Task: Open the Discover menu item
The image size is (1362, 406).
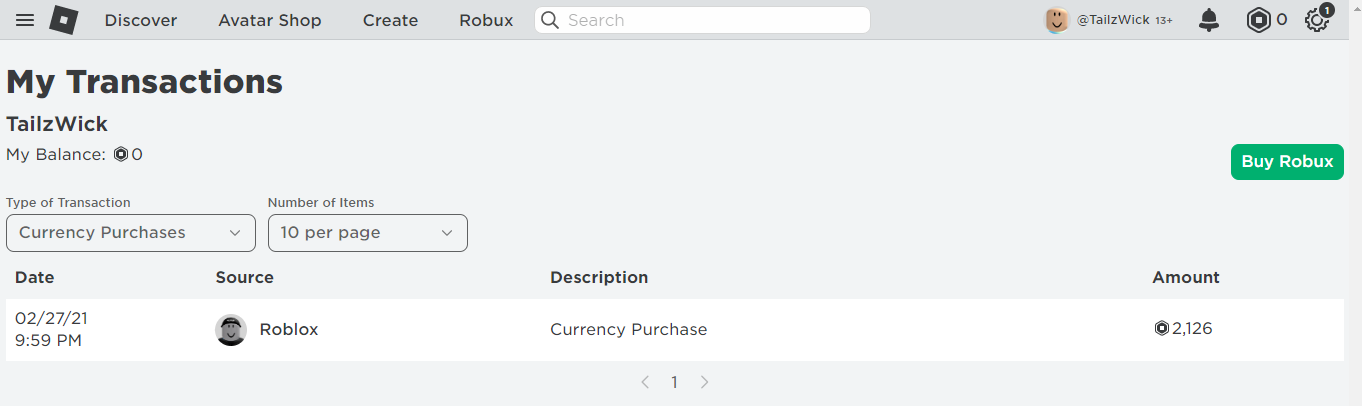Action: [141, 20]
